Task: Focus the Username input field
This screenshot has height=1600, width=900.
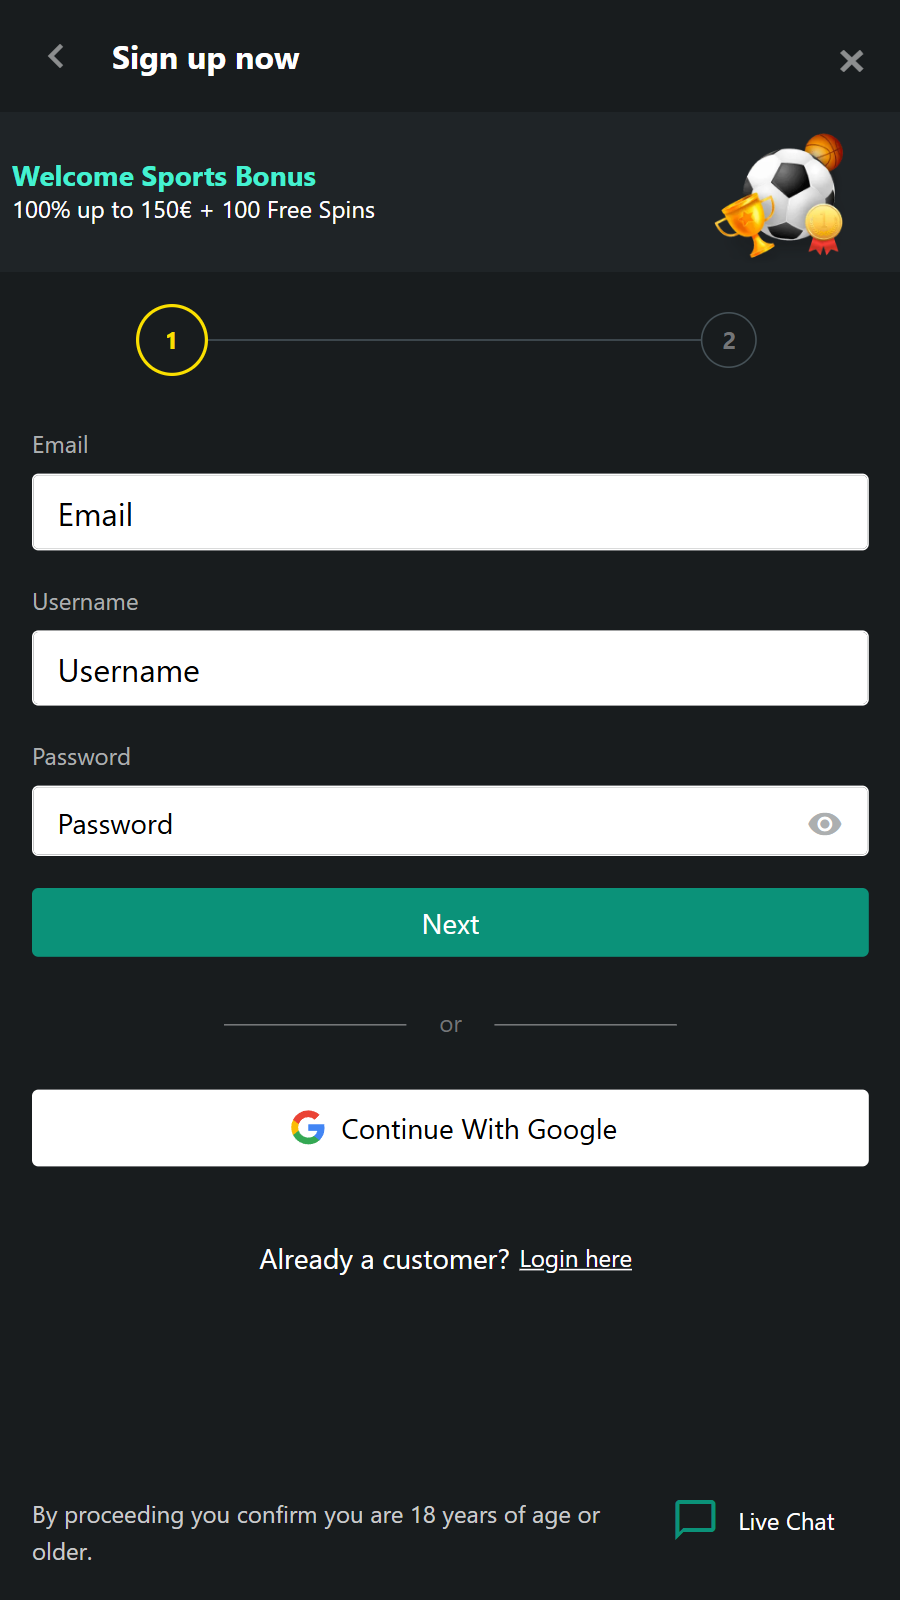Action: click(x=450, y=668)
